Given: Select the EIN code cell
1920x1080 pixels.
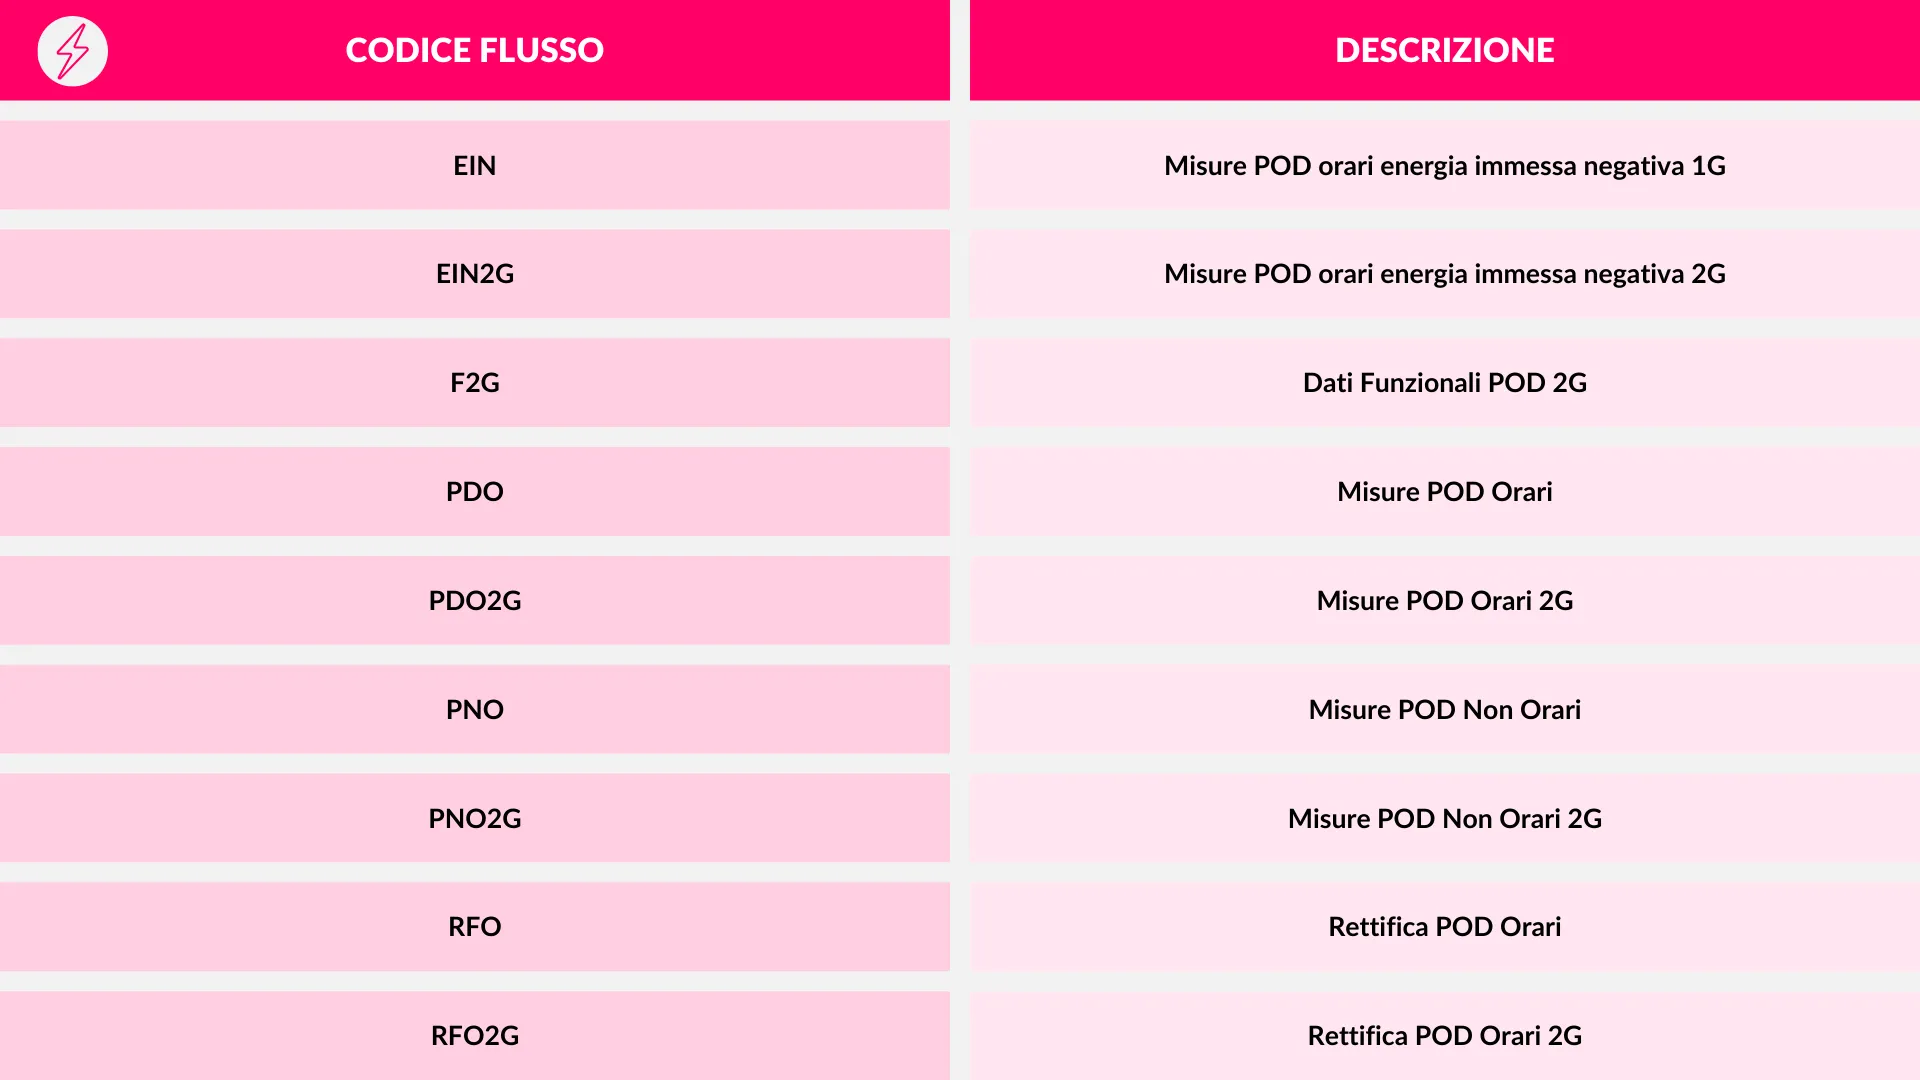Looking at the screenshot, I should click(474, 166).
